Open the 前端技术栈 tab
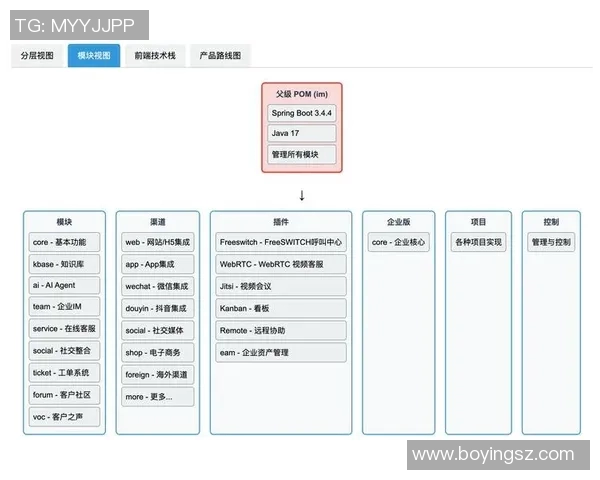600x480 pixels. pos(155,56)
